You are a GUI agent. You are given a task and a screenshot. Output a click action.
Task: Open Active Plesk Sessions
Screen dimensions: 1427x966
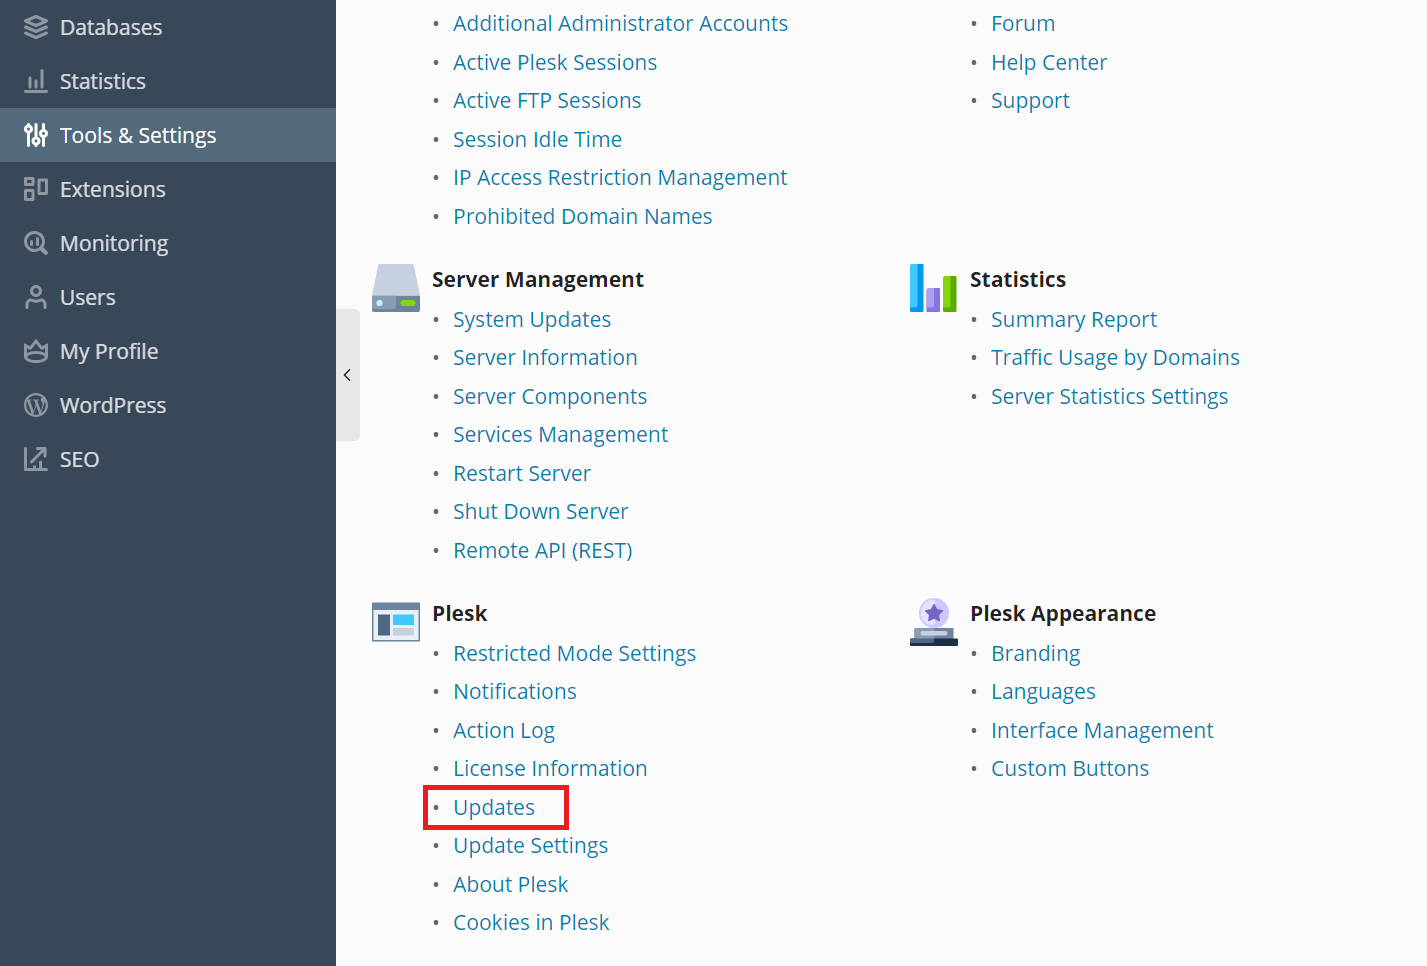(x=555, y=62)
